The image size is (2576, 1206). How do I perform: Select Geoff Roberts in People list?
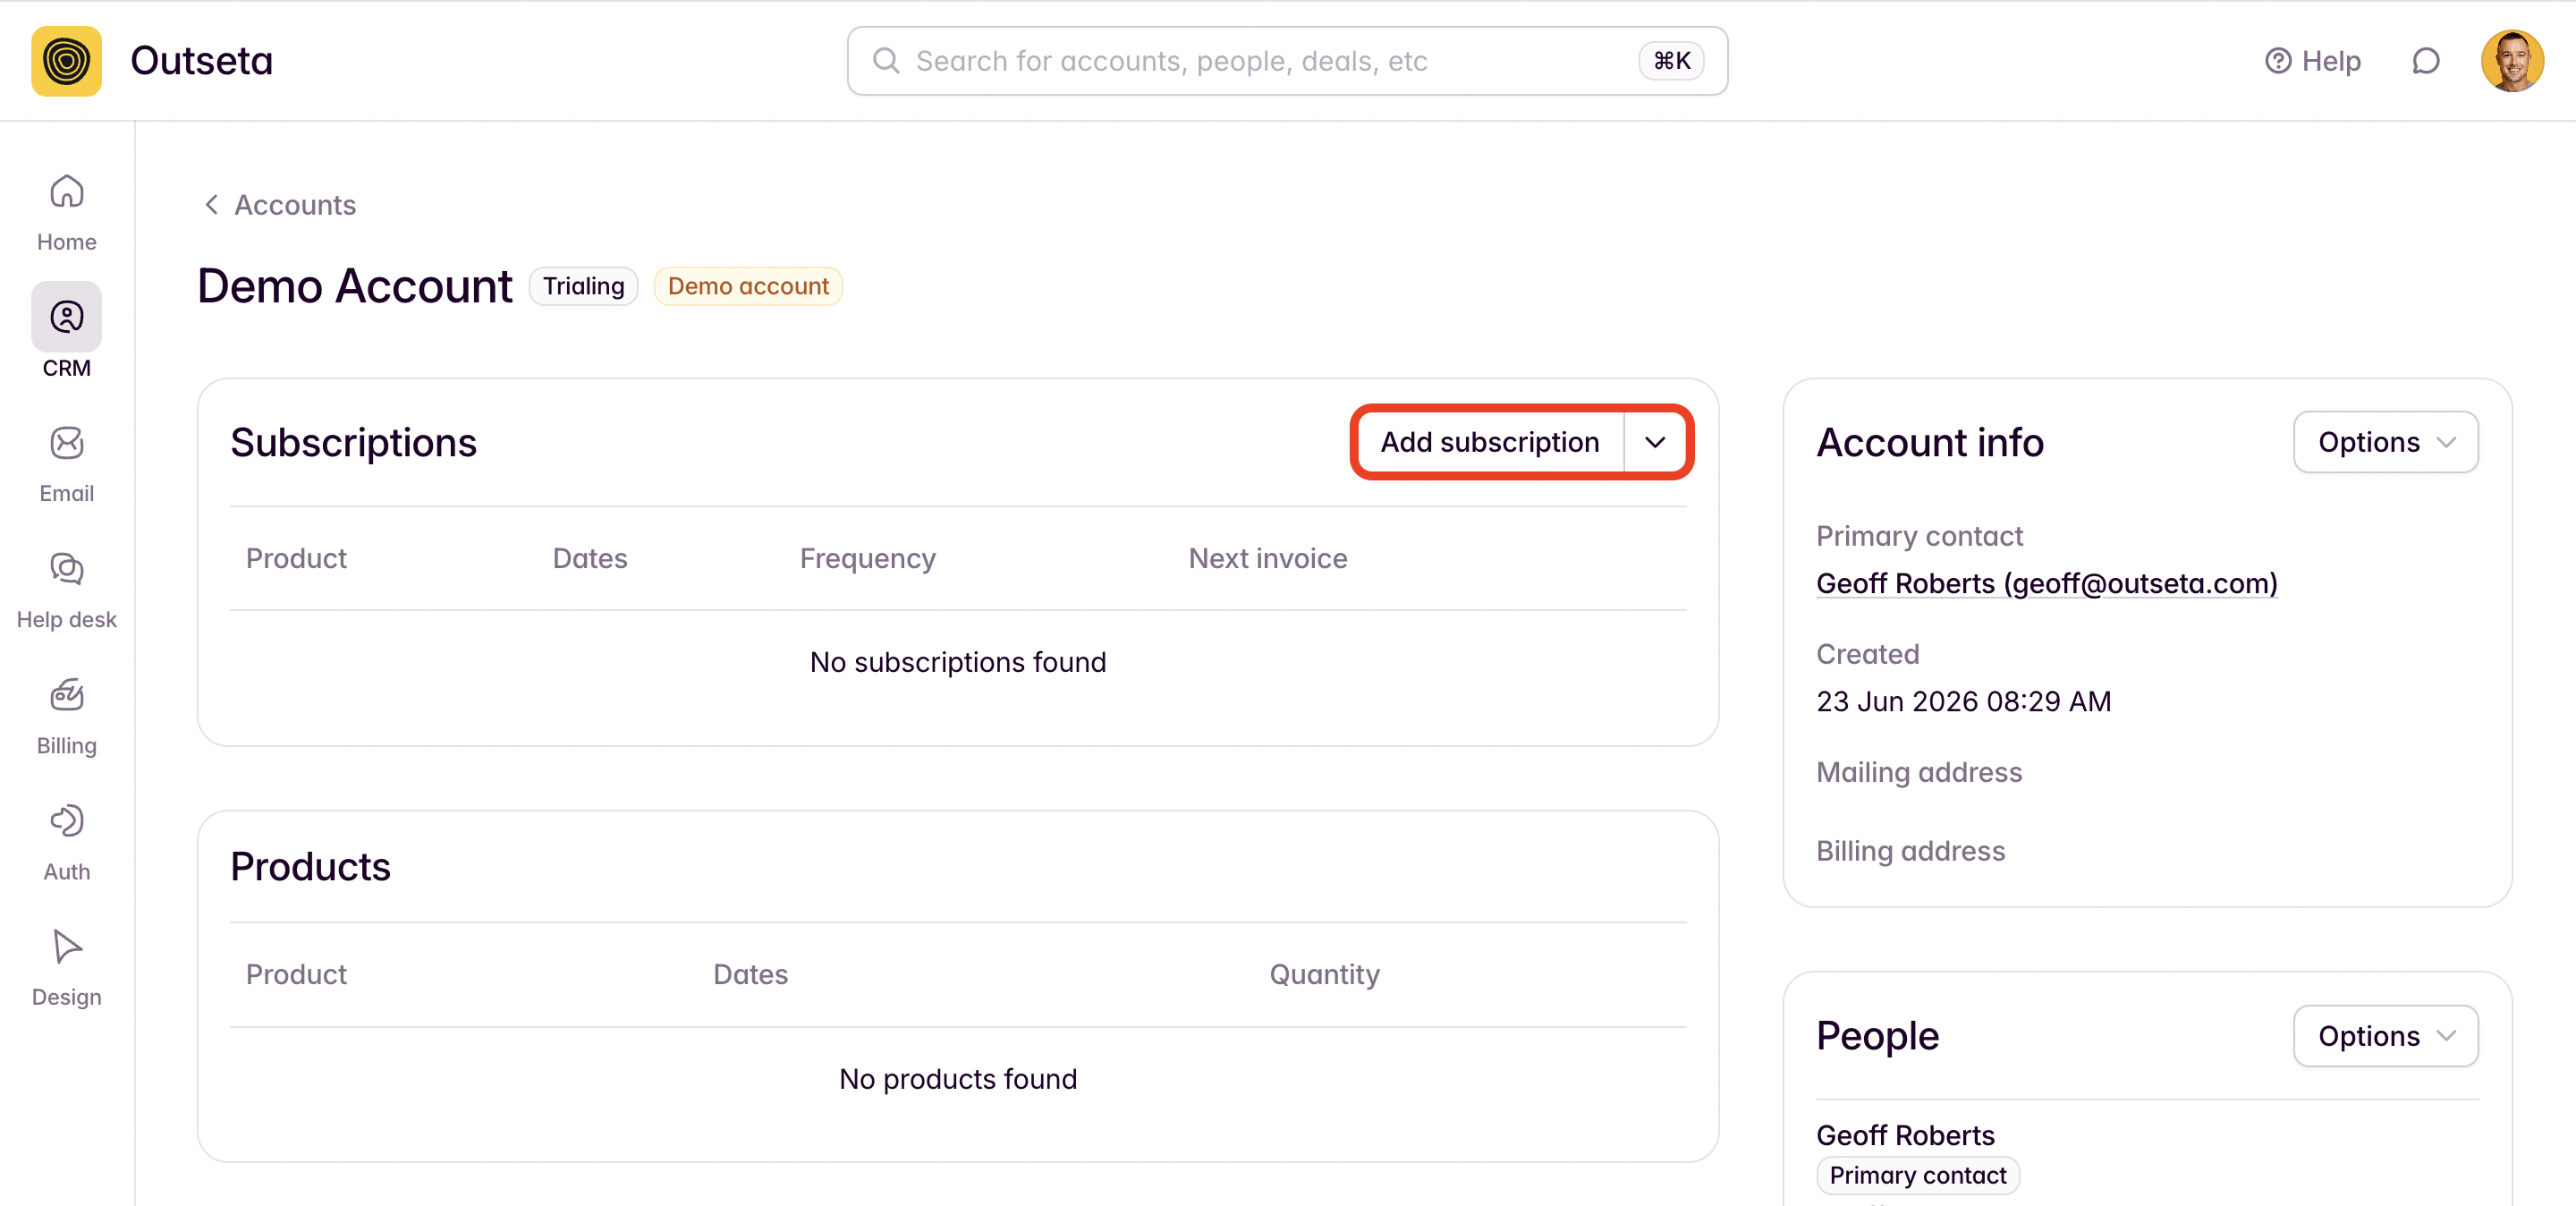[x=1906, y=1135]
